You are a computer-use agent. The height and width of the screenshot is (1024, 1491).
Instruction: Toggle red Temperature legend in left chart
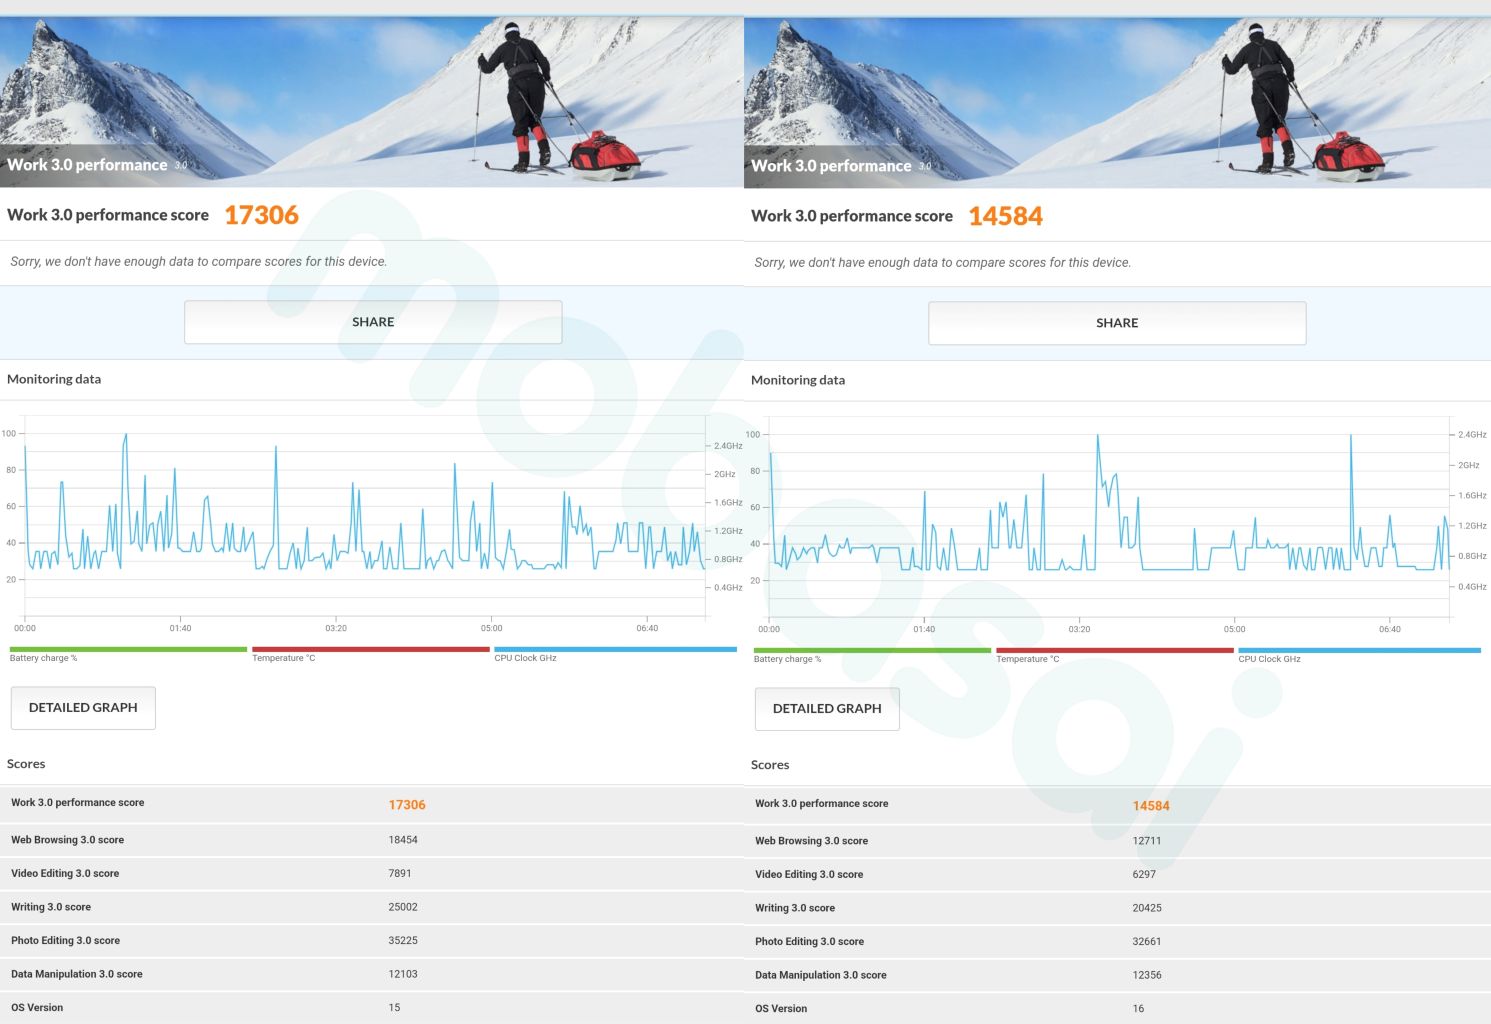point(370,651)
